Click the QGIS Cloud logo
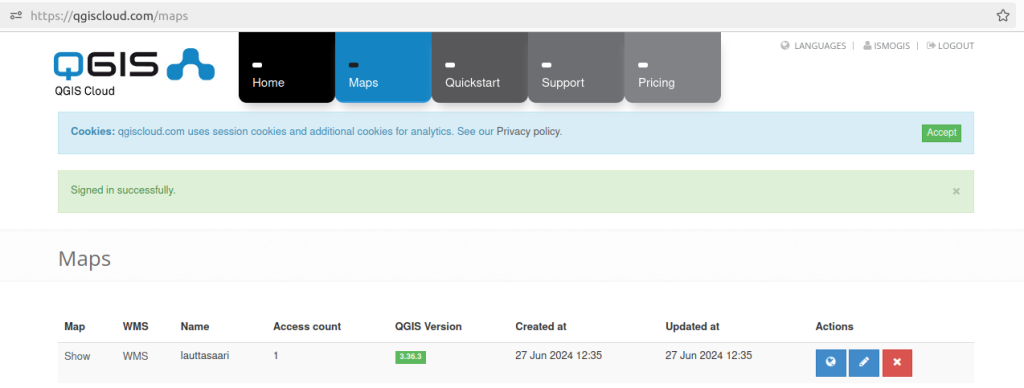Viewport: 1024px width, 388px height. point(134,72)
